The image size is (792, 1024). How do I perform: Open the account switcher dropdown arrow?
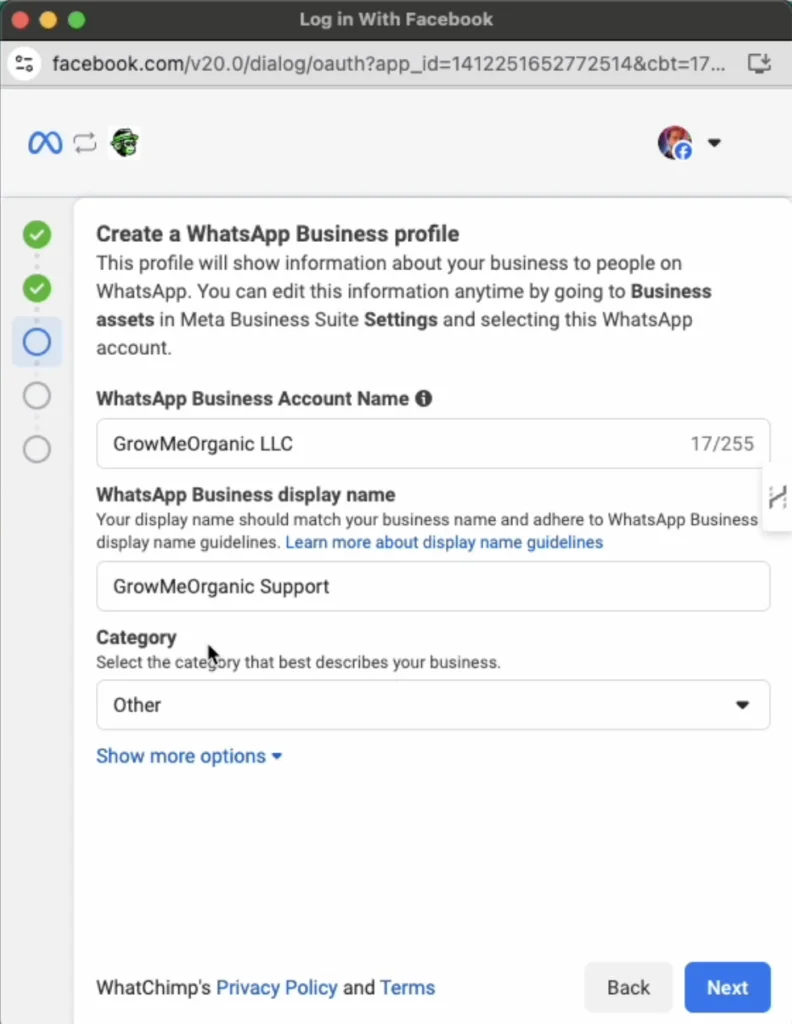click(714, 142)
